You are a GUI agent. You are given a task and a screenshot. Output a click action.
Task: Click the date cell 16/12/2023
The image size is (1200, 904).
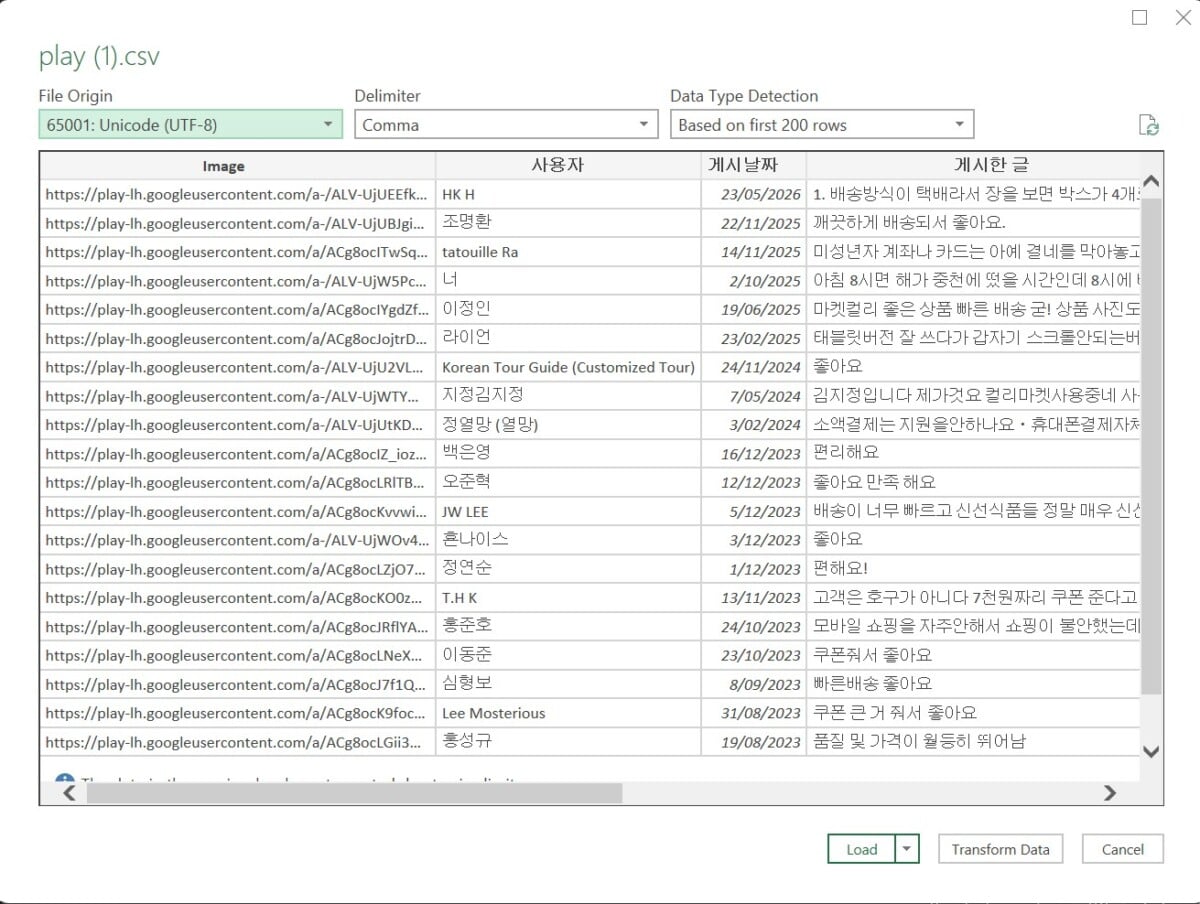(x=754, y=454)
